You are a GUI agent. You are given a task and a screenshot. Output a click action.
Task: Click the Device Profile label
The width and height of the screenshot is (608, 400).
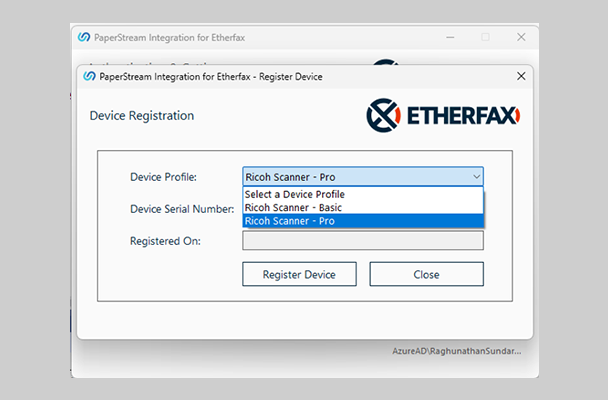[163, 177]
